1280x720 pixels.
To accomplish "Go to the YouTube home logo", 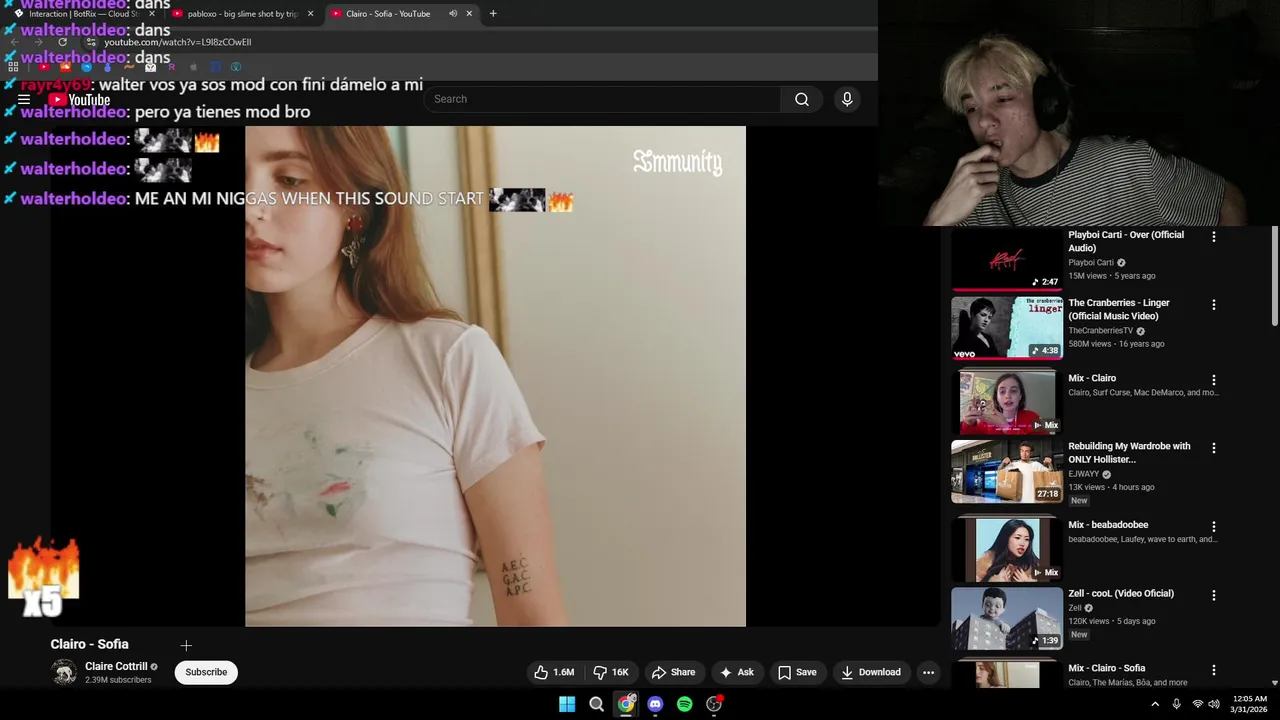I will click(x=80, y=100).
